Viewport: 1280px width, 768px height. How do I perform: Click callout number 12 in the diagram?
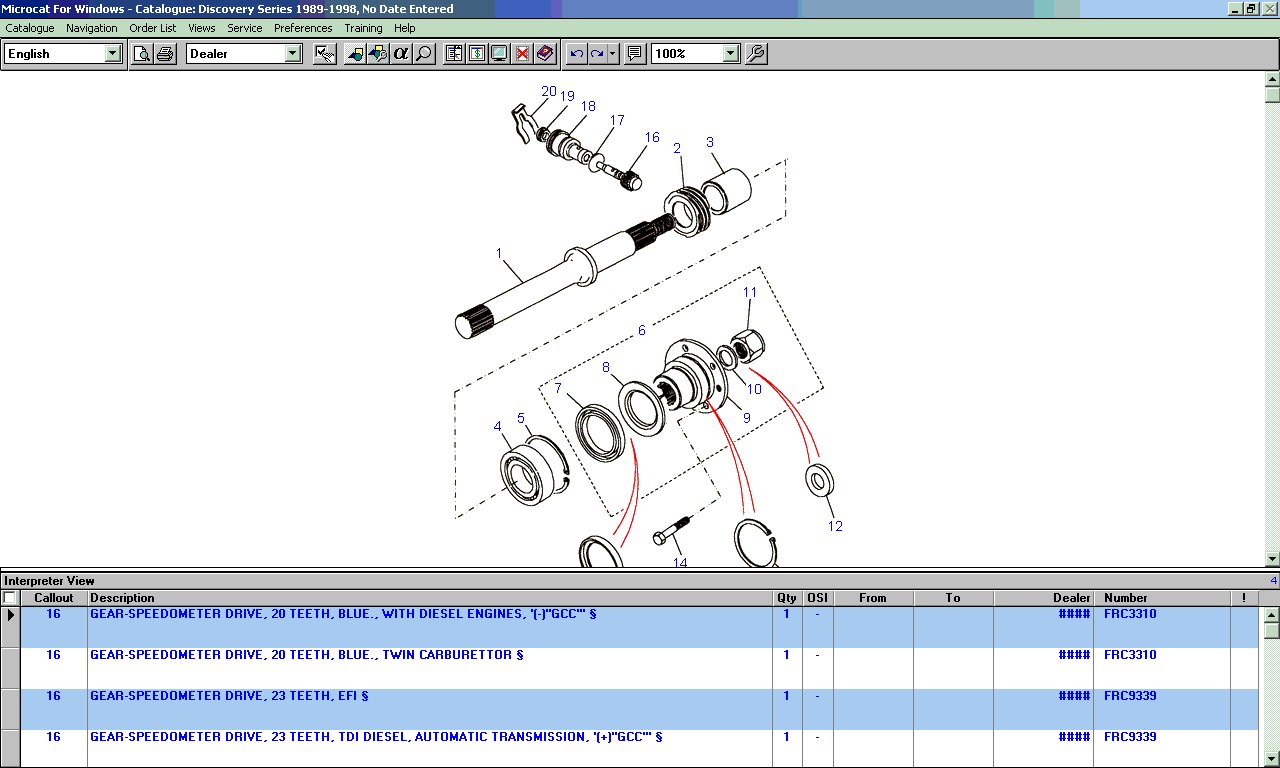tap(835, 526)
